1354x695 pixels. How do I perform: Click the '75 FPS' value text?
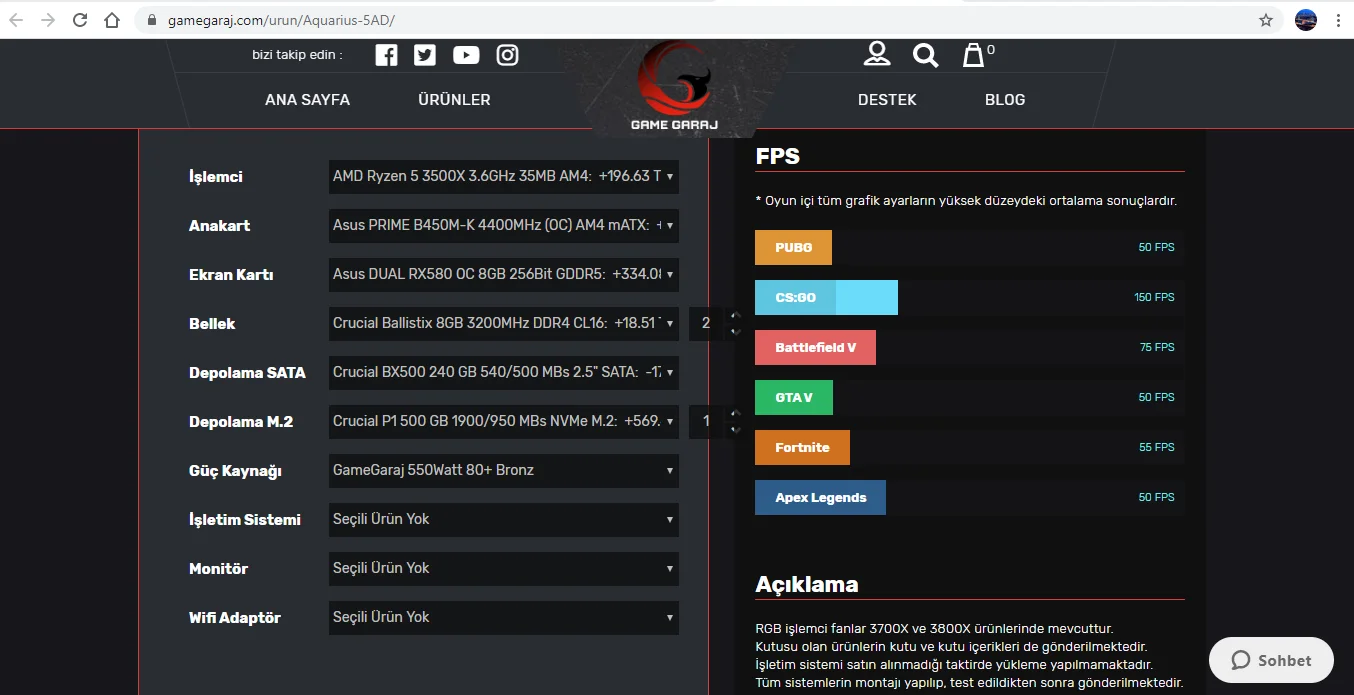(1157, 347)
